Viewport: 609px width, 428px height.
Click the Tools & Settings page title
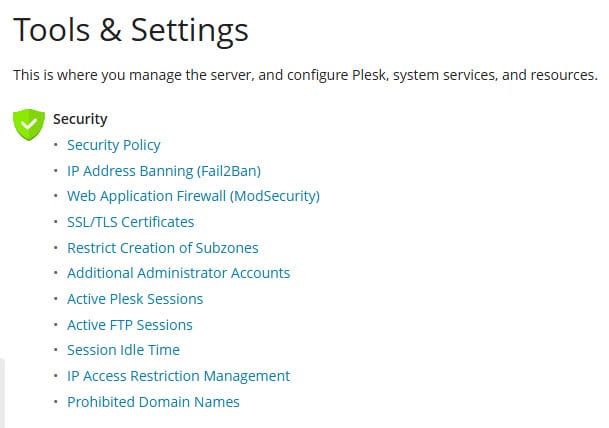(130, 30)
